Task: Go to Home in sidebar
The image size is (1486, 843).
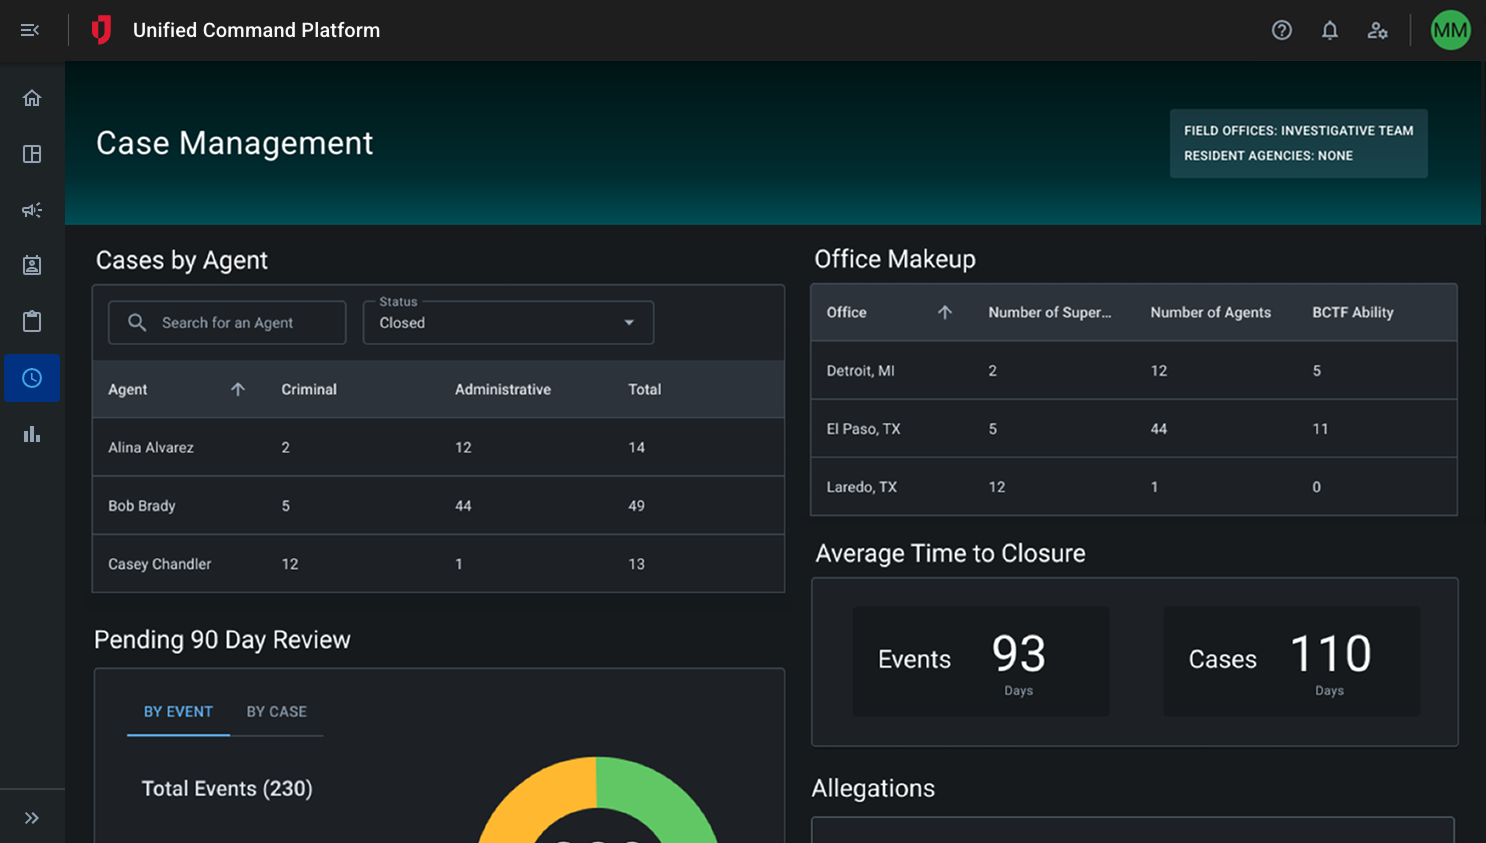Action: tap(32, 98)
